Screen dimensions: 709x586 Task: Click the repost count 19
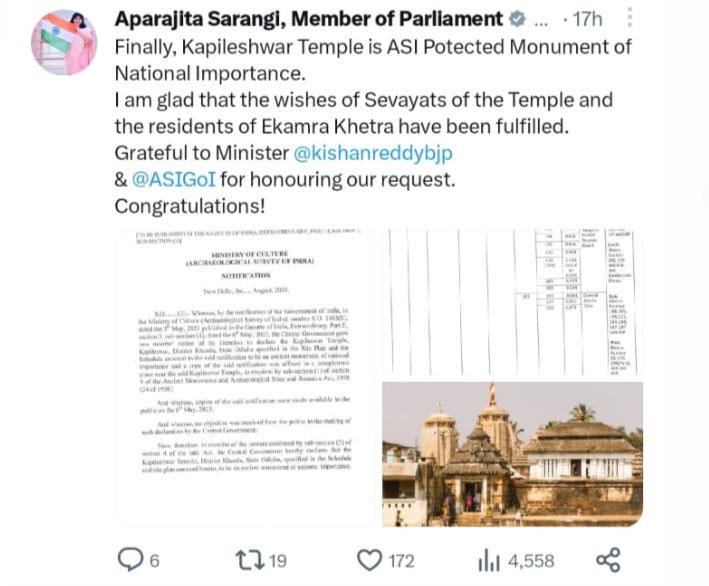click(x=277, y=561)
